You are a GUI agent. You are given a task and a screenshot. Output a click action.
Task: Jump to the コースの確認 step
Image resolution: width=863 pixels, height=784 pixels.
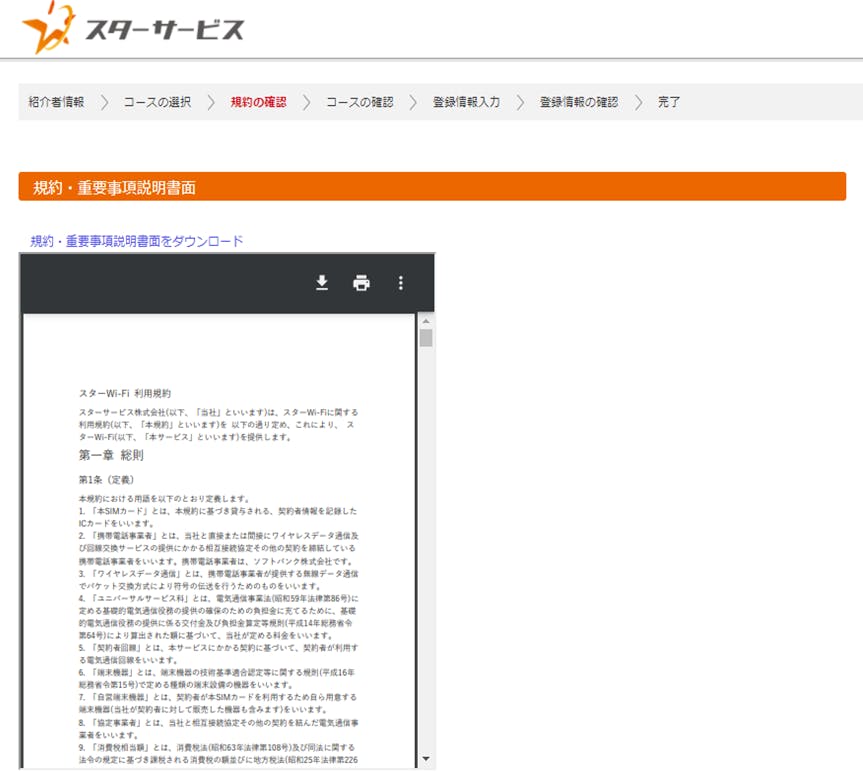359,102
